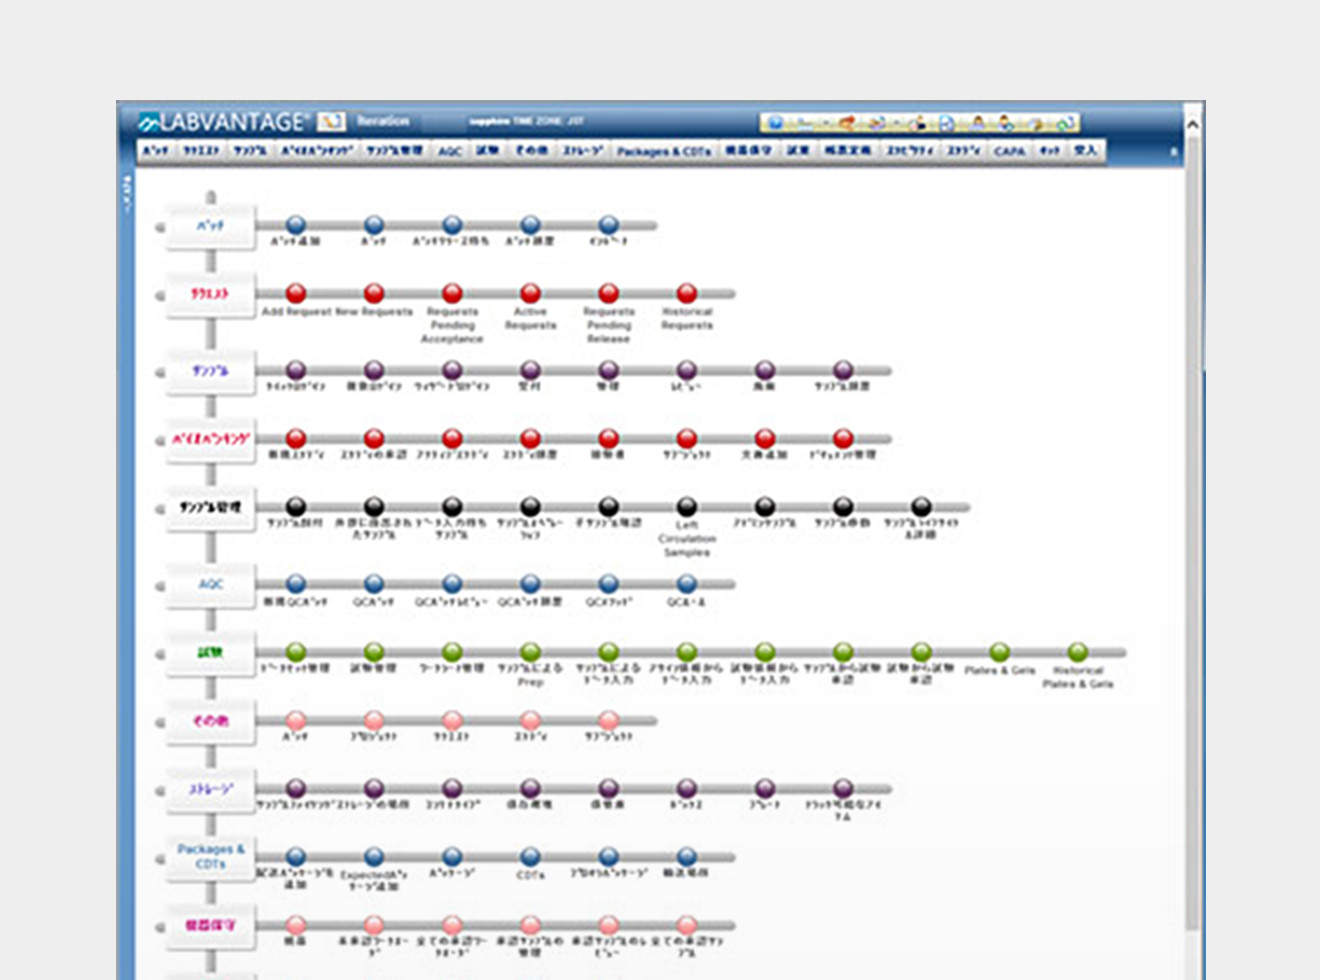Collapse the AQC branch expander
The image size is (1320, 980).
[x=158, y=583]
